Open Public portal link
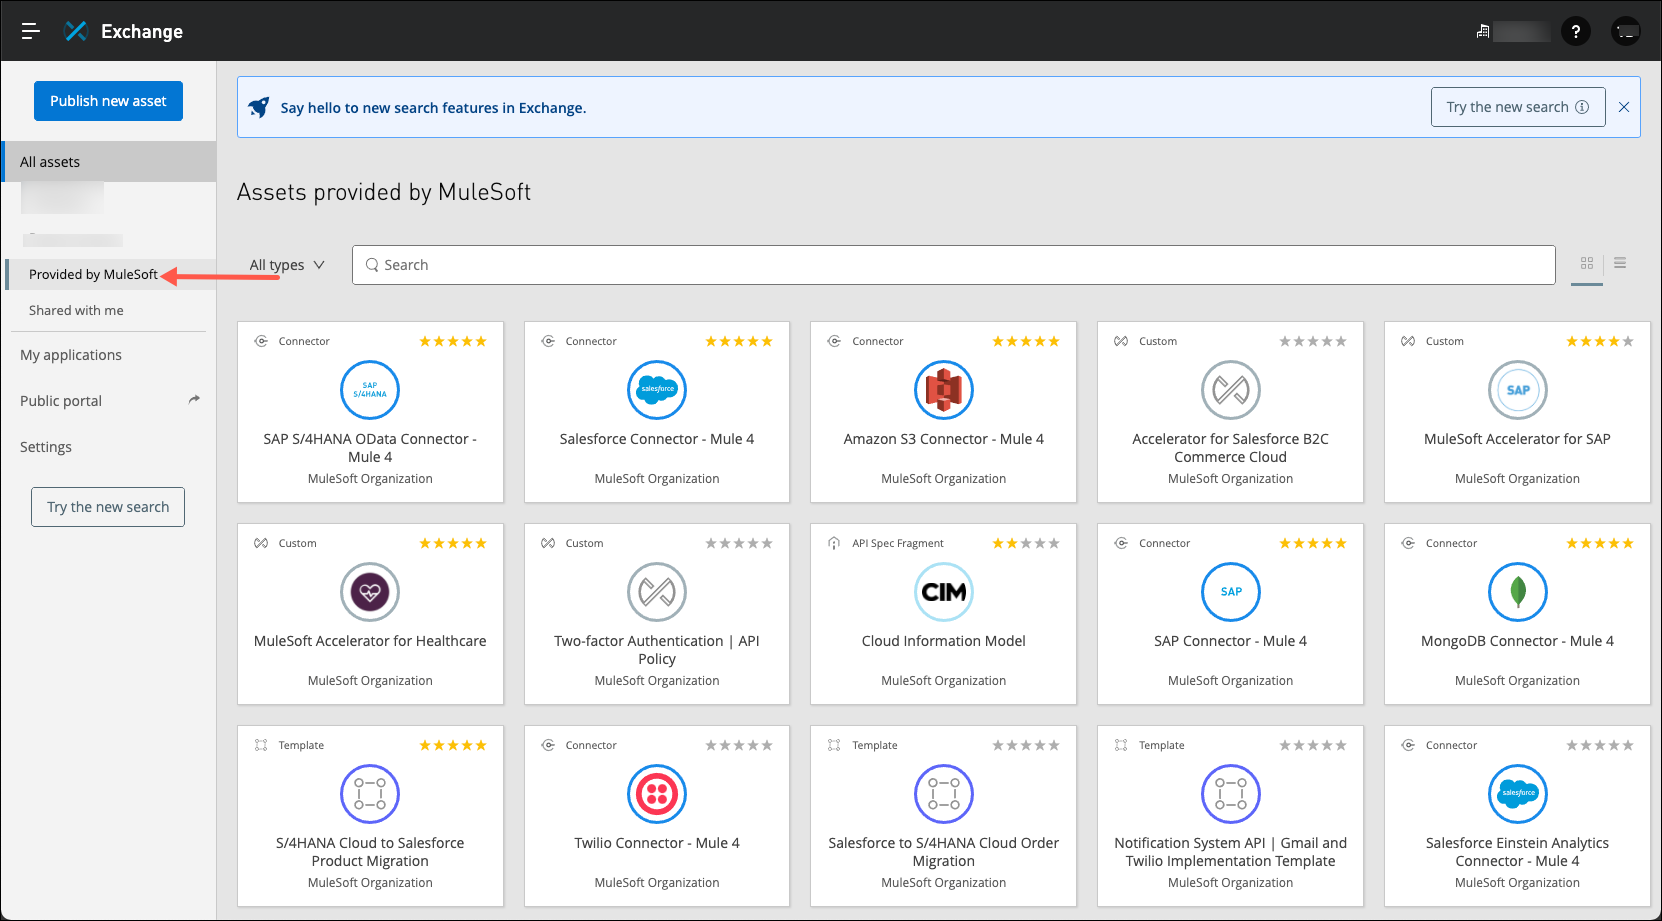1662x921 pixels. [x=61, y=401]
